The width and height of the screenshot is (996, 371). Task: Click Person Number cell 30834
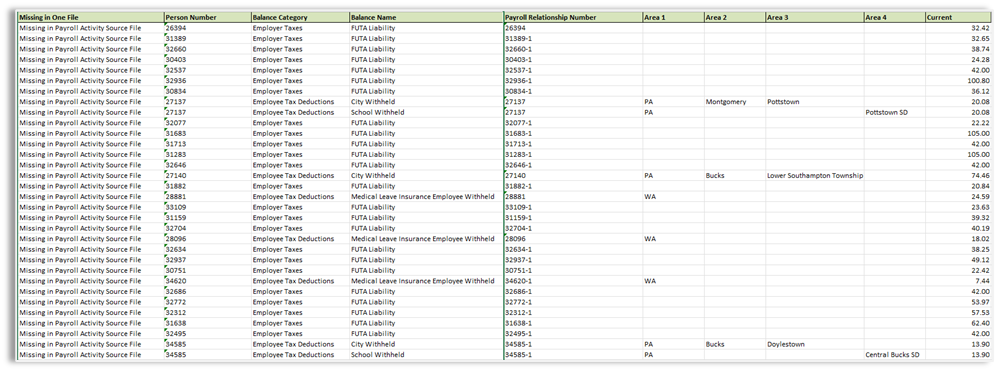[207, 91]
